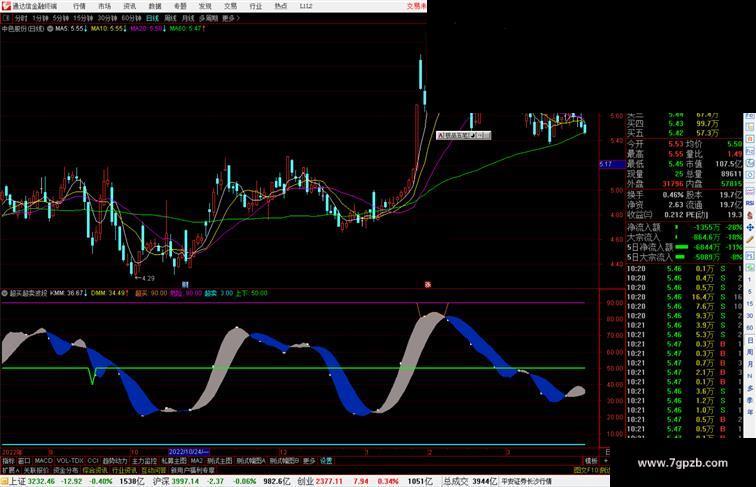Choose the 月 monthly period in right sidebar
The height and width of the screenshot is (487, 756).
(x=750, y=364)
